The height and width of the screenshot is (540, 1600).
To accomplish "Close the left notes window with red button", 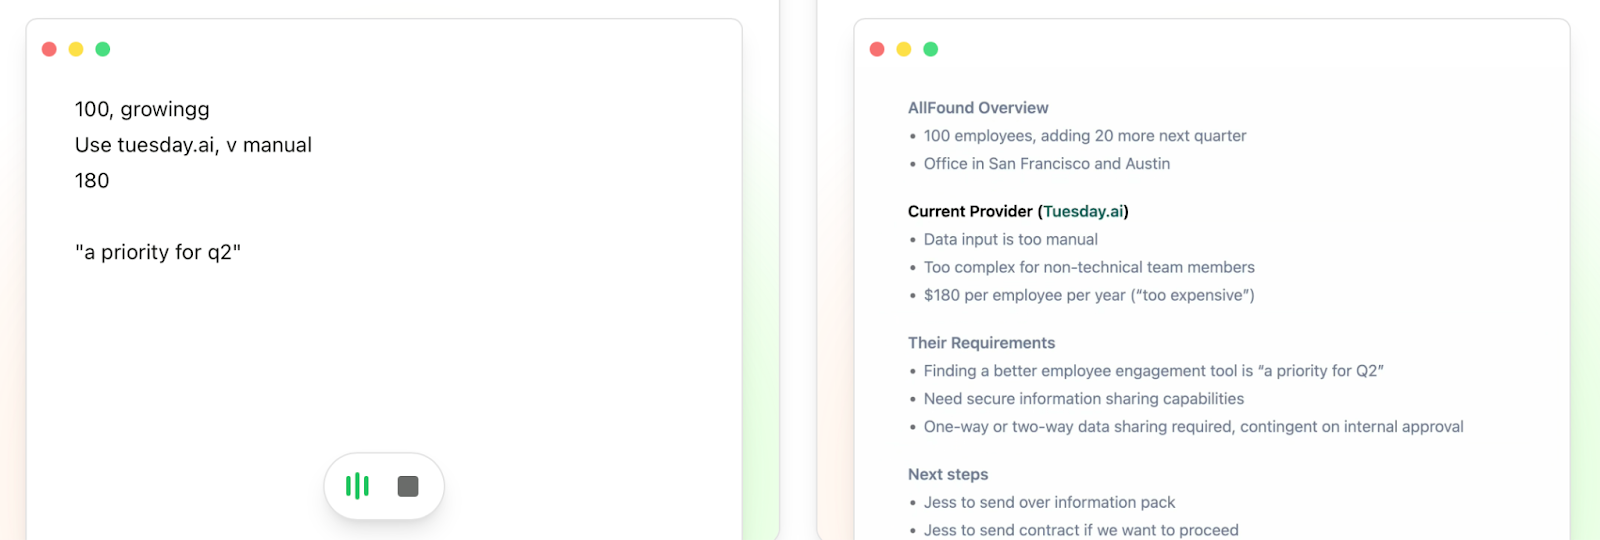I will click(49, 49).
